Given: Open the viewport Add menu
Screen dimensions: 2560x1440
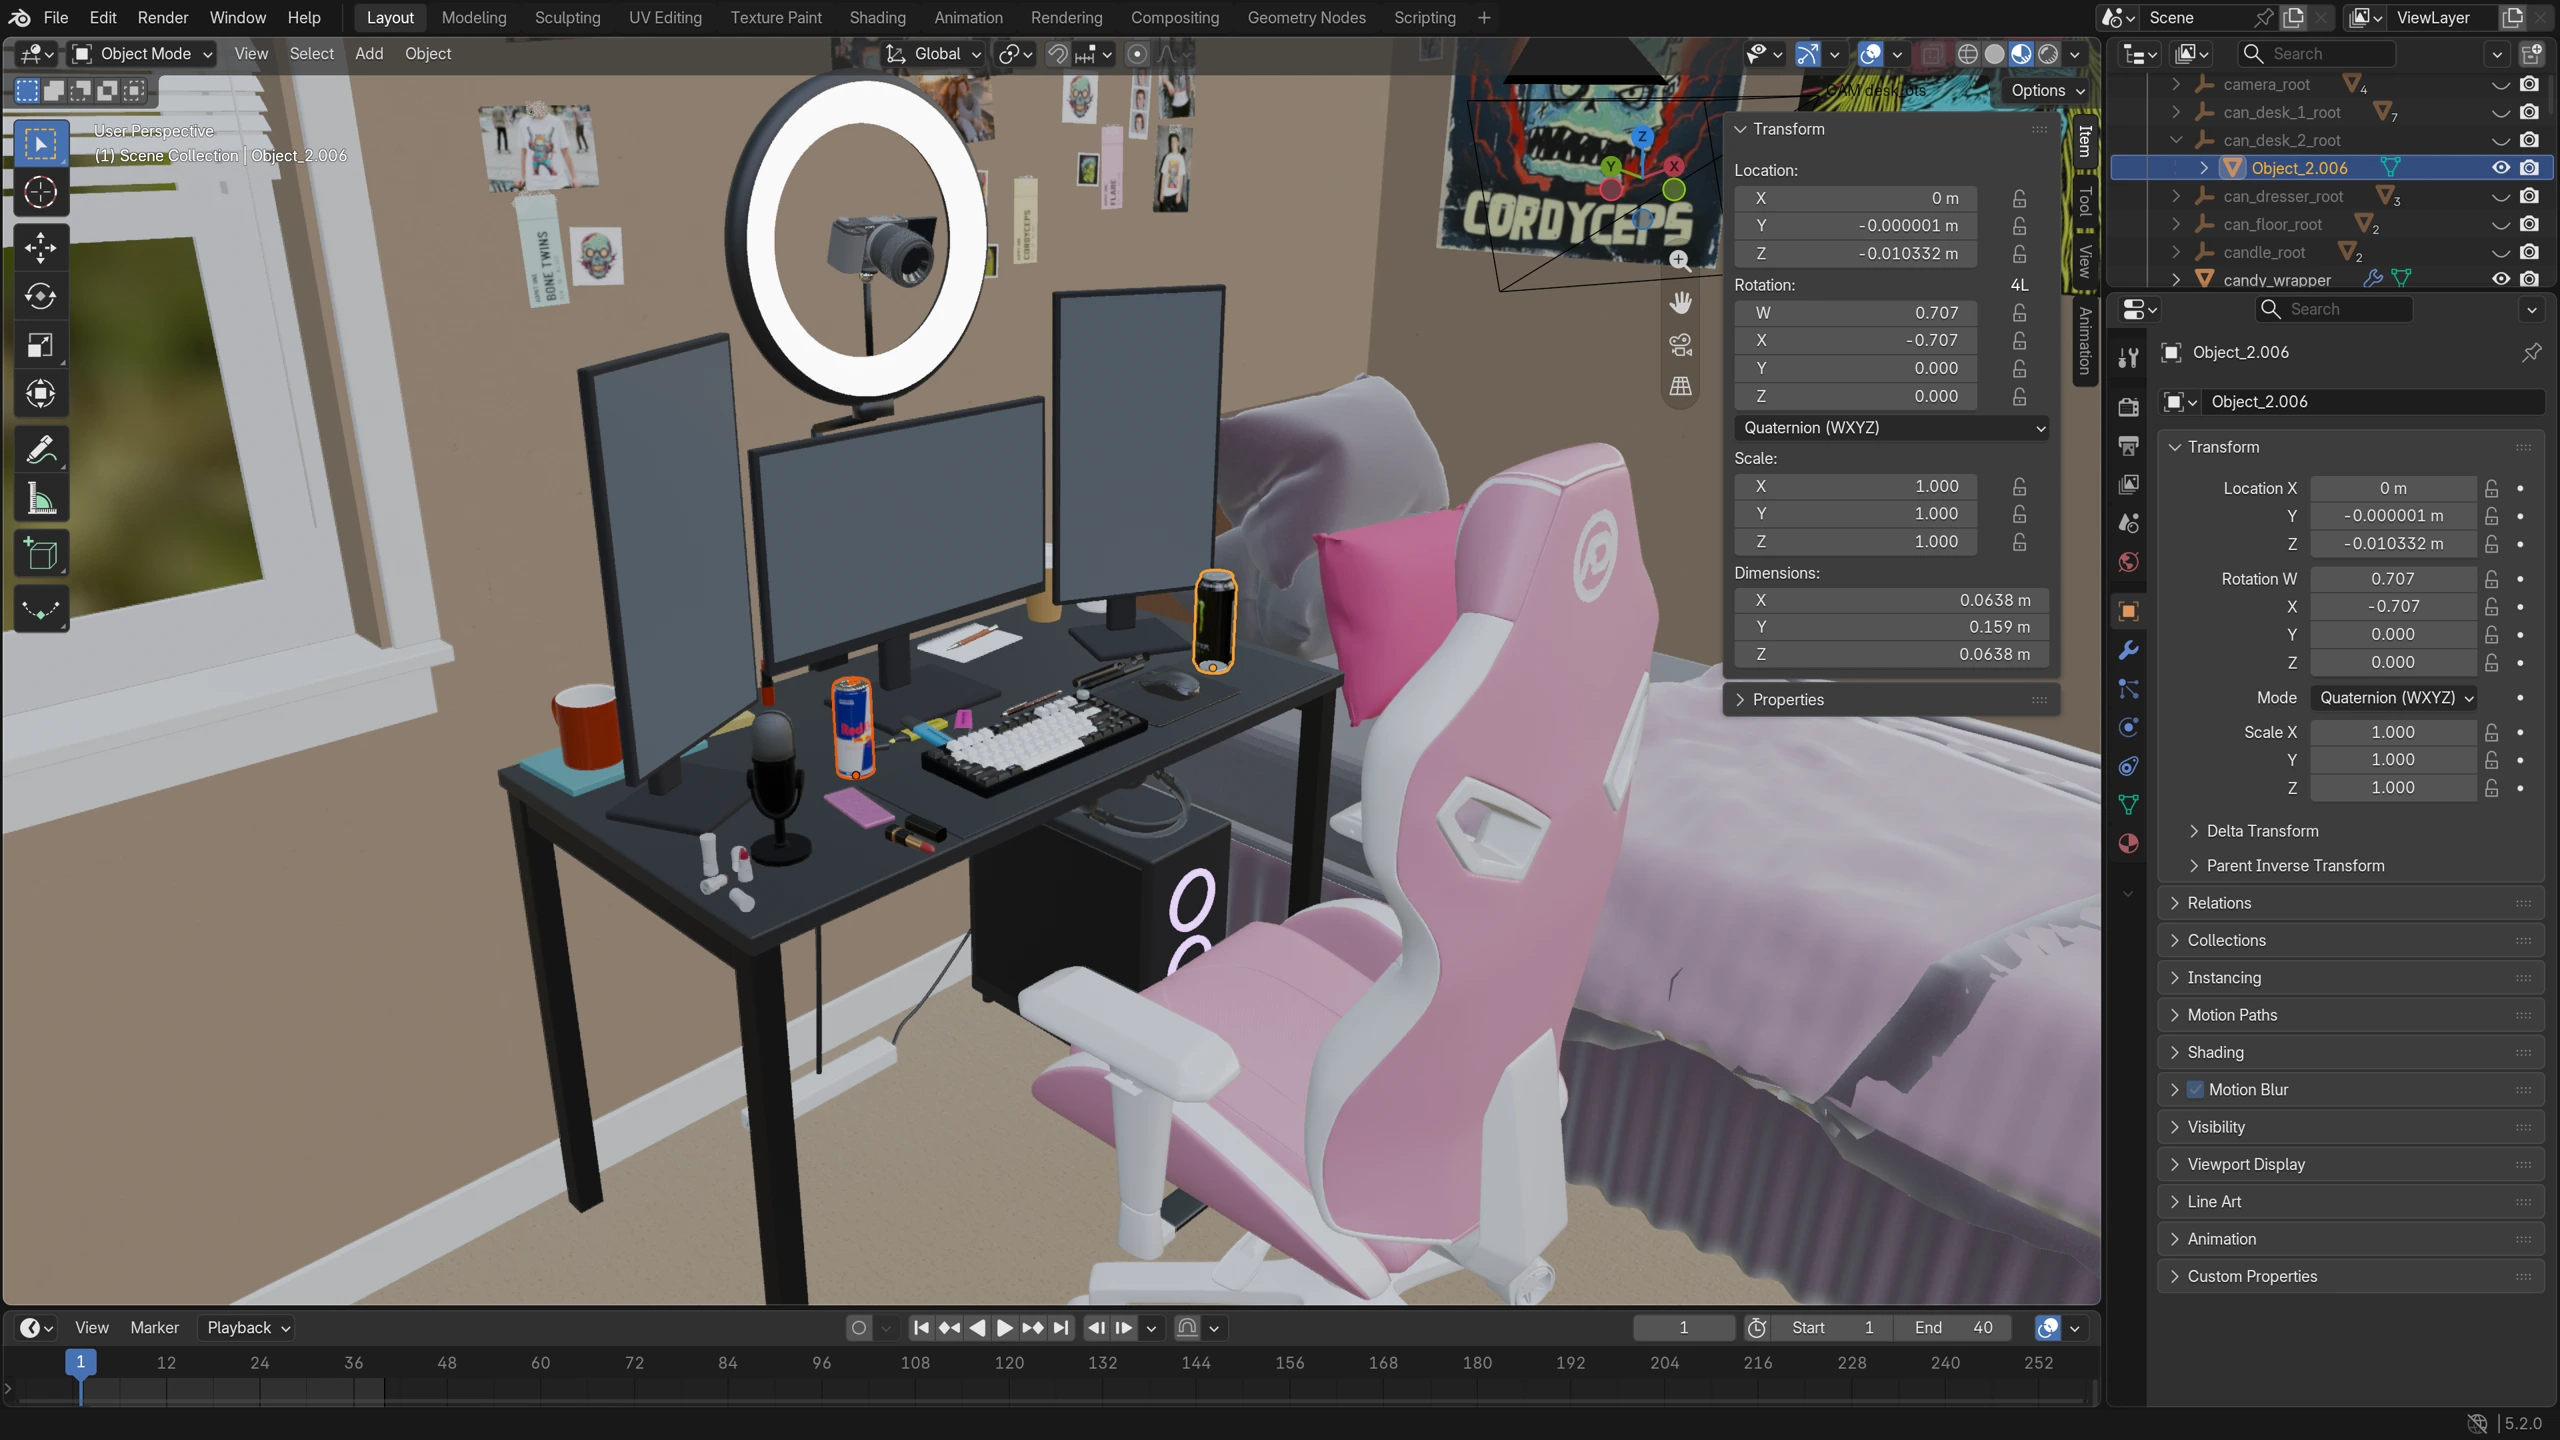Looking at the screenshot, I should [x=369, y=54].
